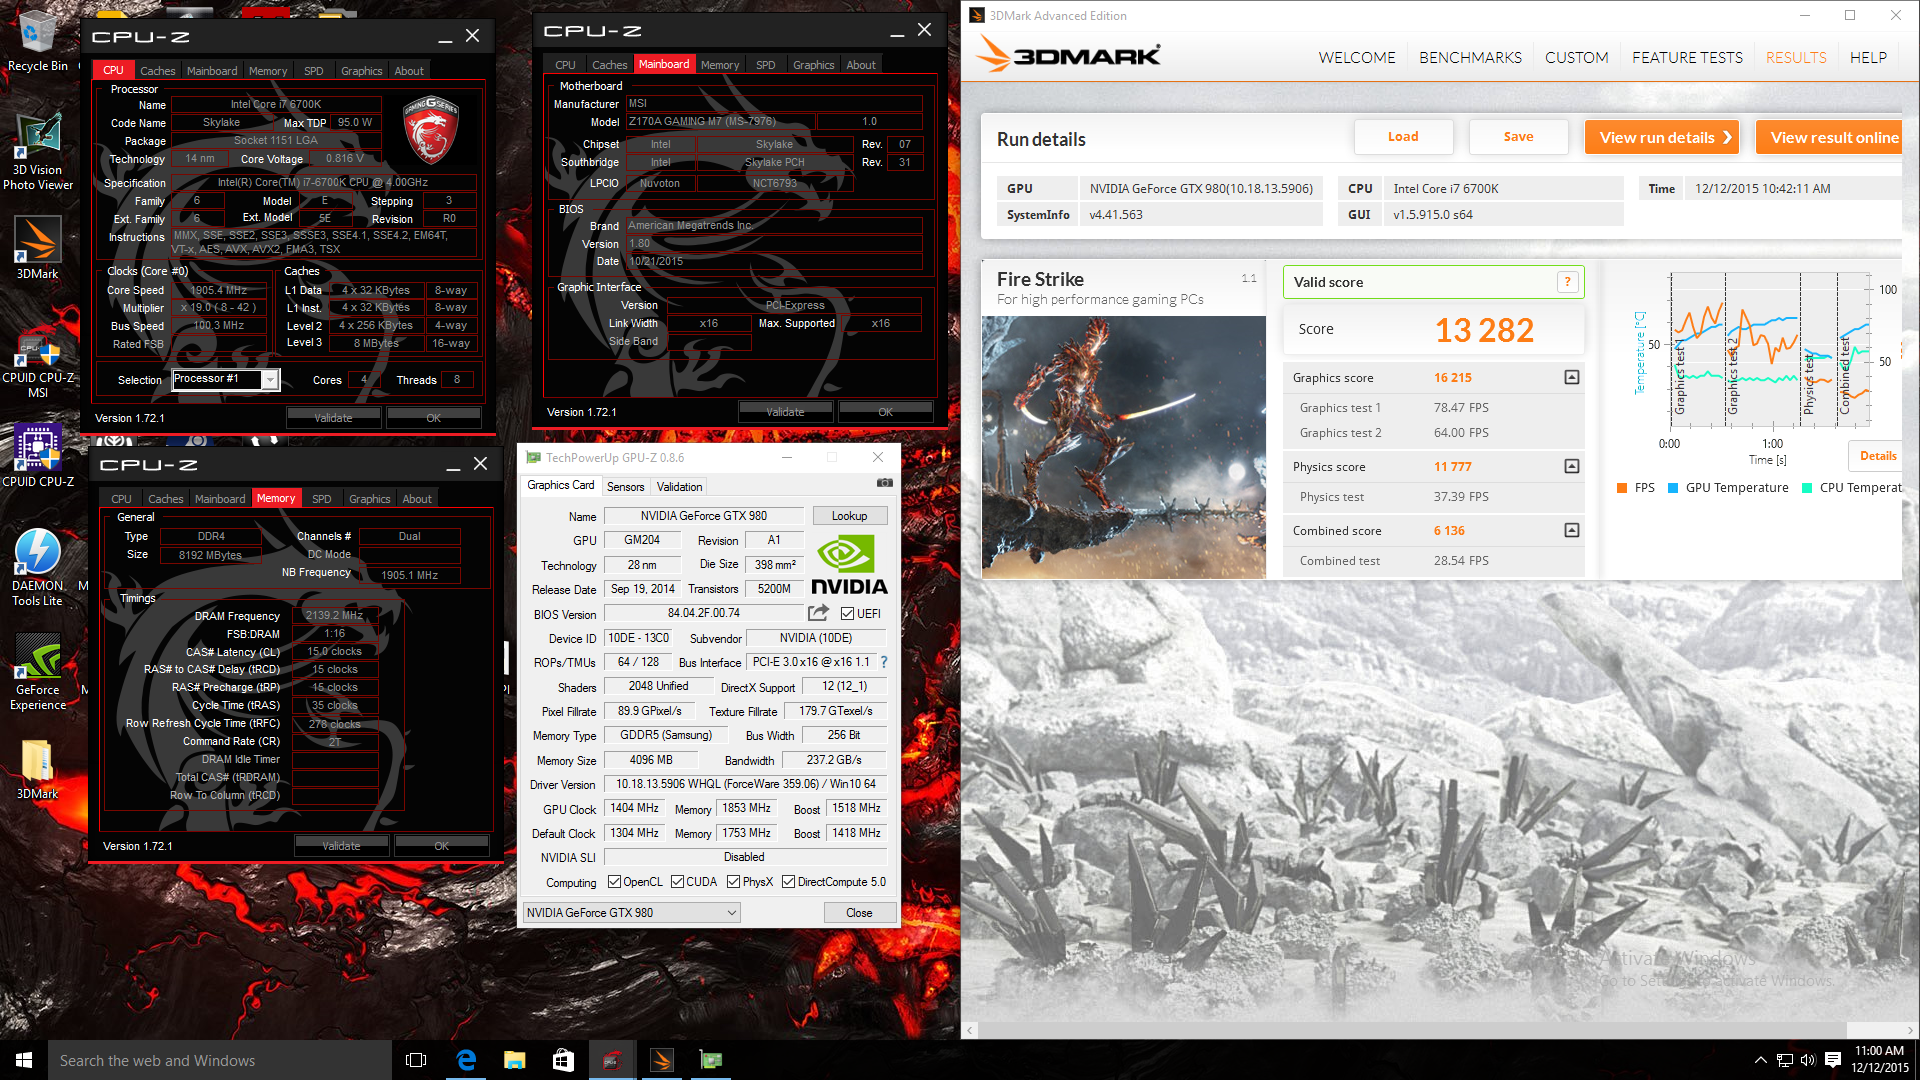Screen dimensions: 1920x1080
Task: Click Validate button in CPU tab CPU-Z window
Action: [333, 418]
